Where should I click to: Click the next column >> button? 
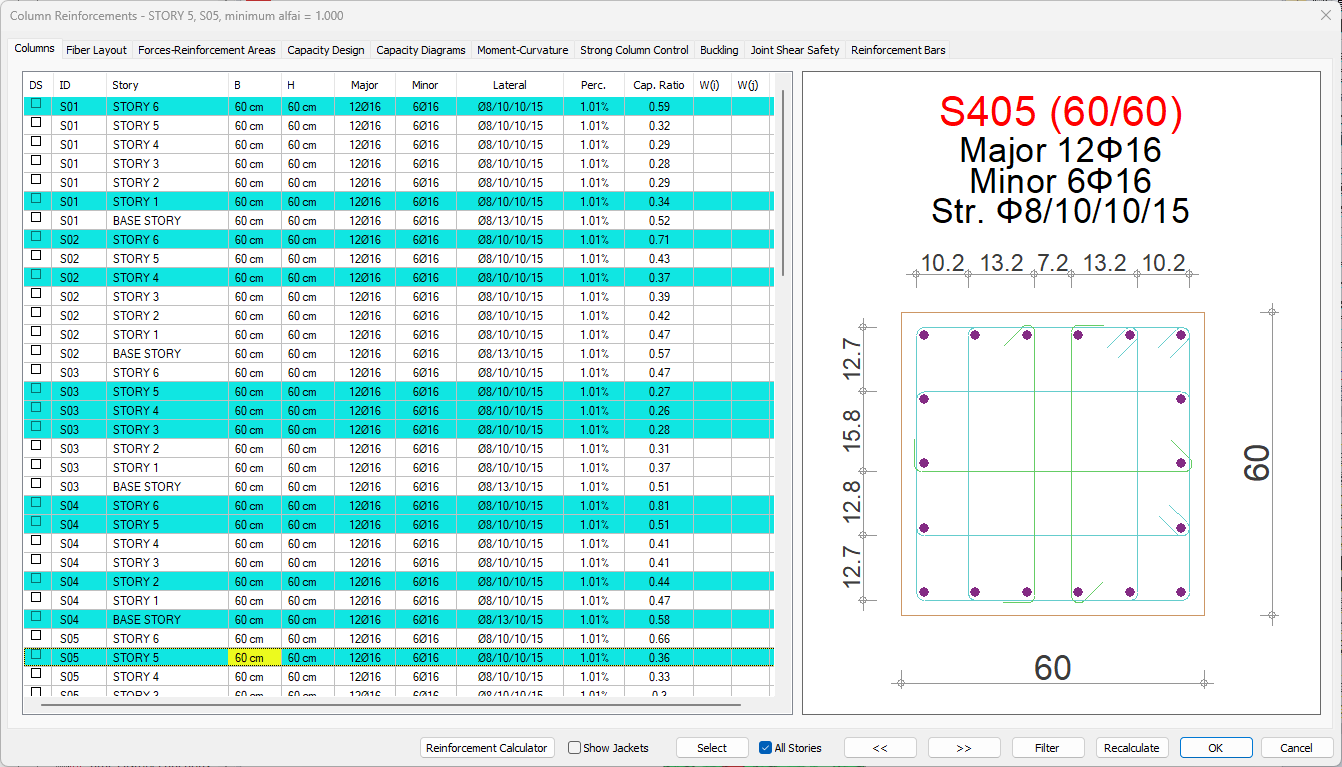pos(964,748)
